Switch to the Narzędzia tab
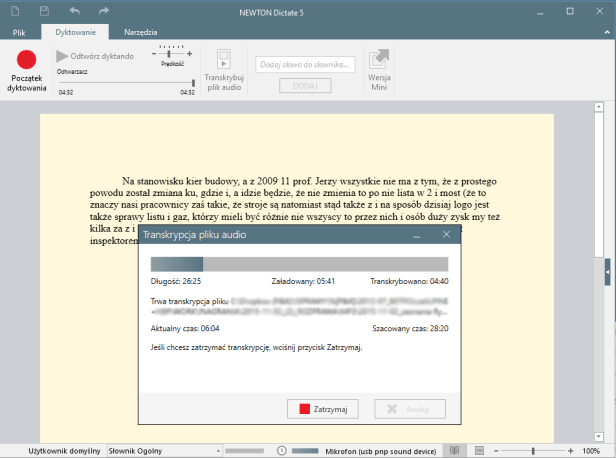 141,32
